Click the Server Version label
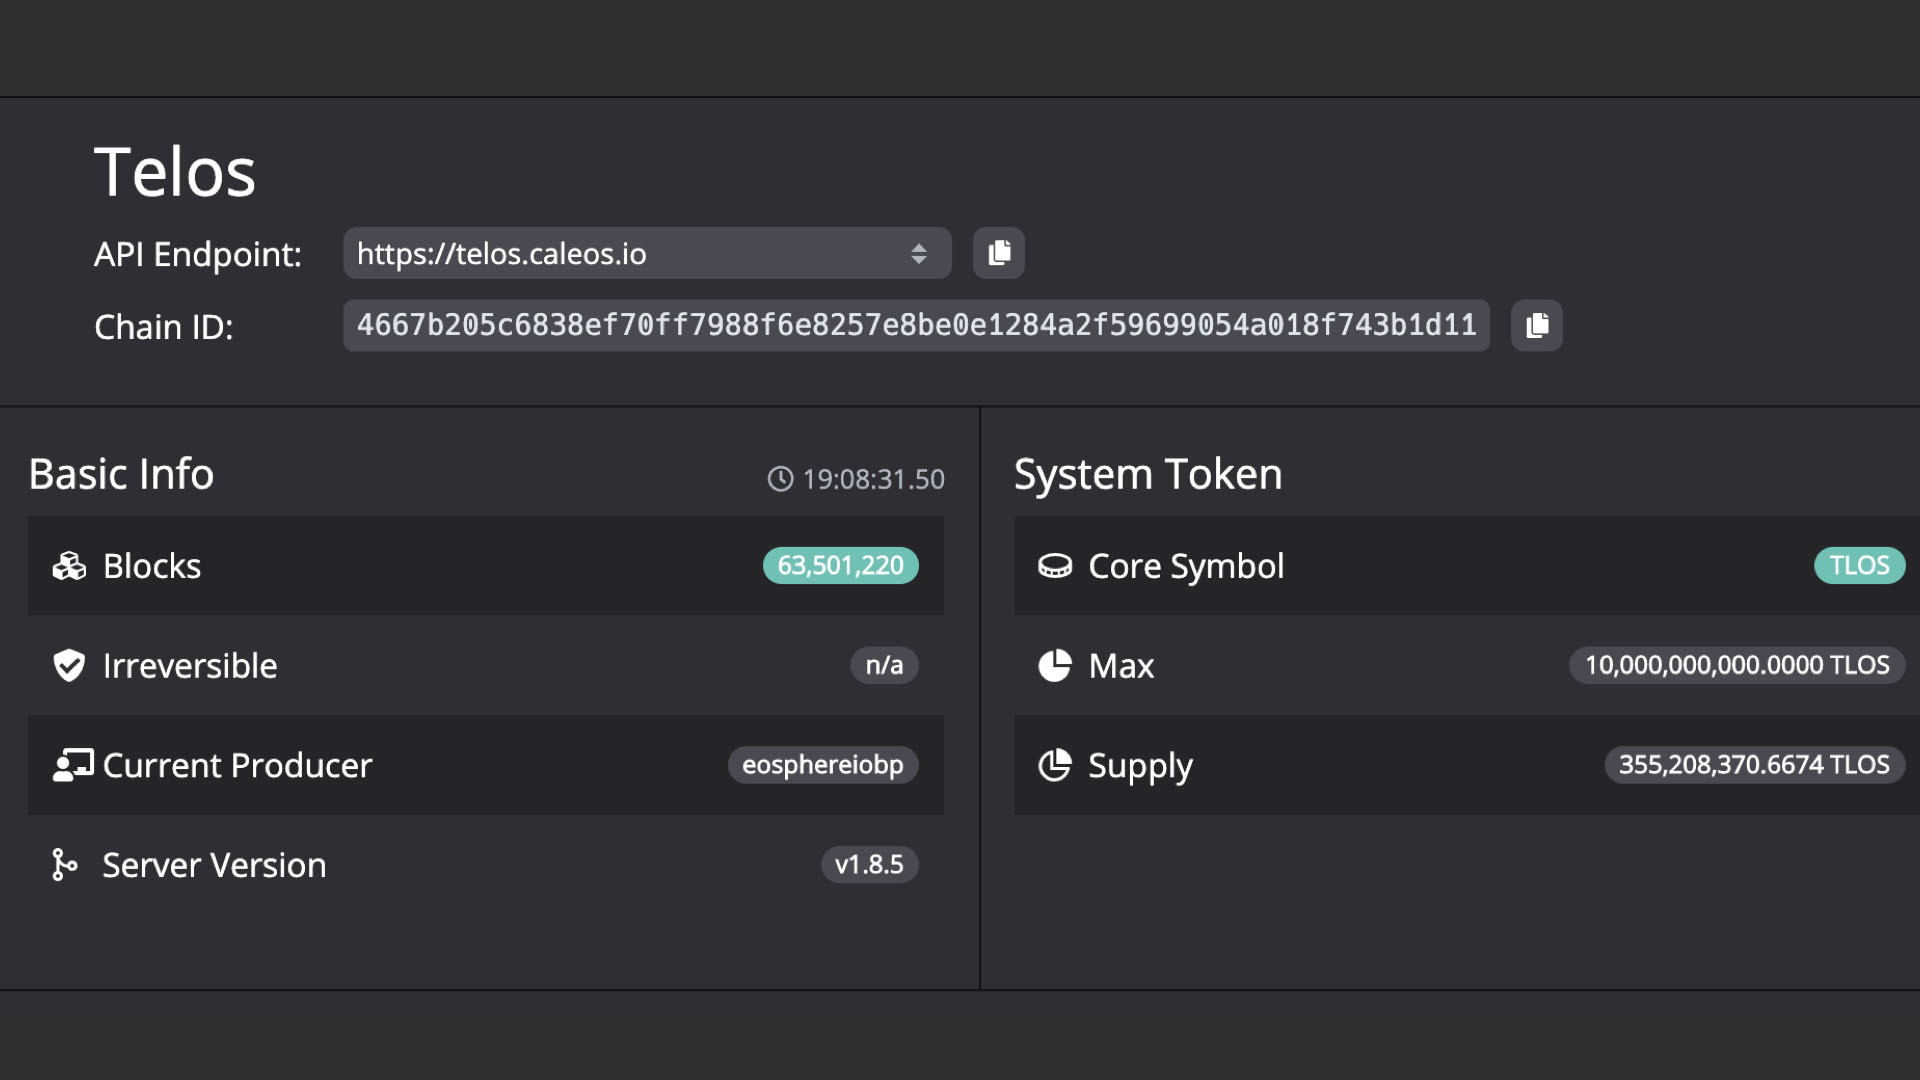 click(214, 865)
